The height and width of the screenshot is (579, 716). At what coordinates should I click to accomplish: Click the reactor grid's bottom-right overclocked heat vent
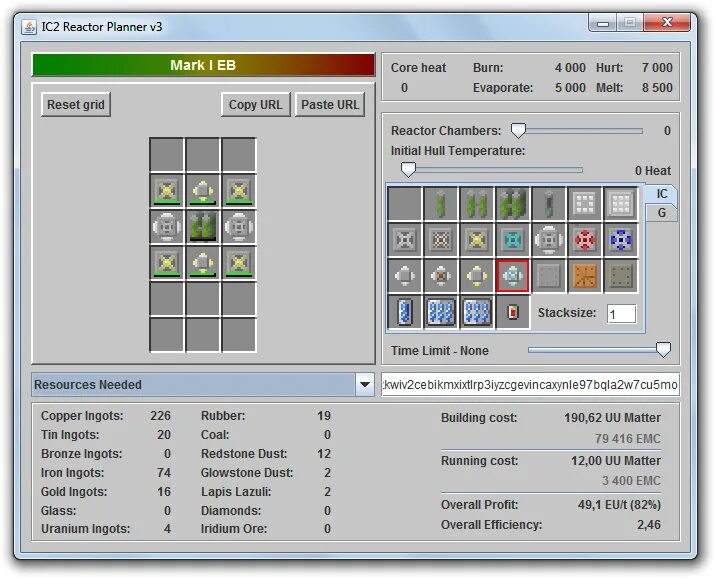click(239, 263)
